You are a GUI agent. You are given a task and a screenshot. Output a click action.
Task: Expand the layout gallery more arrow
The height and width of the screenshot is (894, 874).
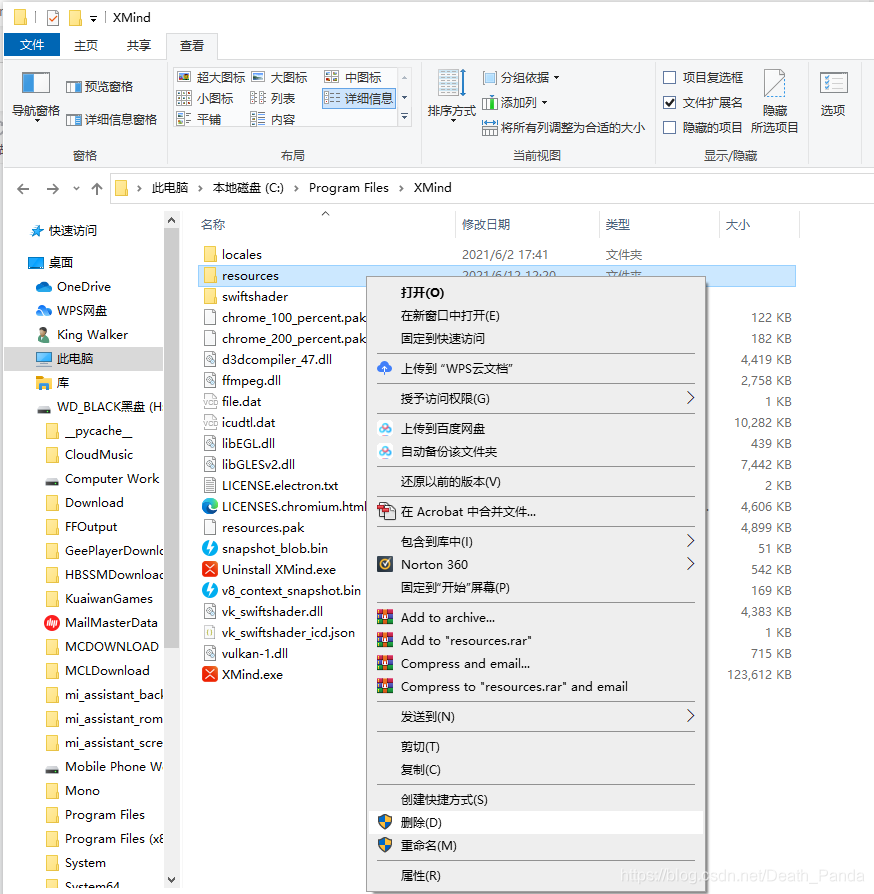coord(404,117)
